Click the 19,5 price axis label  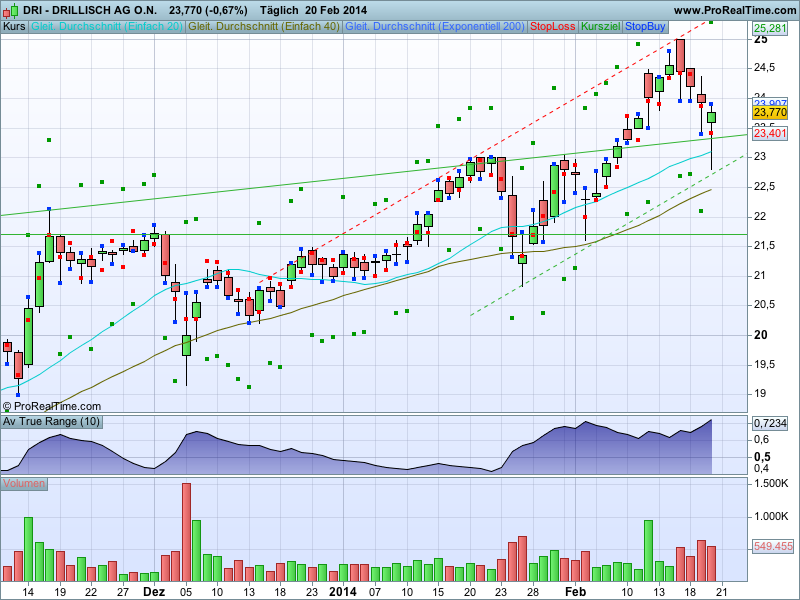point(764,365)
